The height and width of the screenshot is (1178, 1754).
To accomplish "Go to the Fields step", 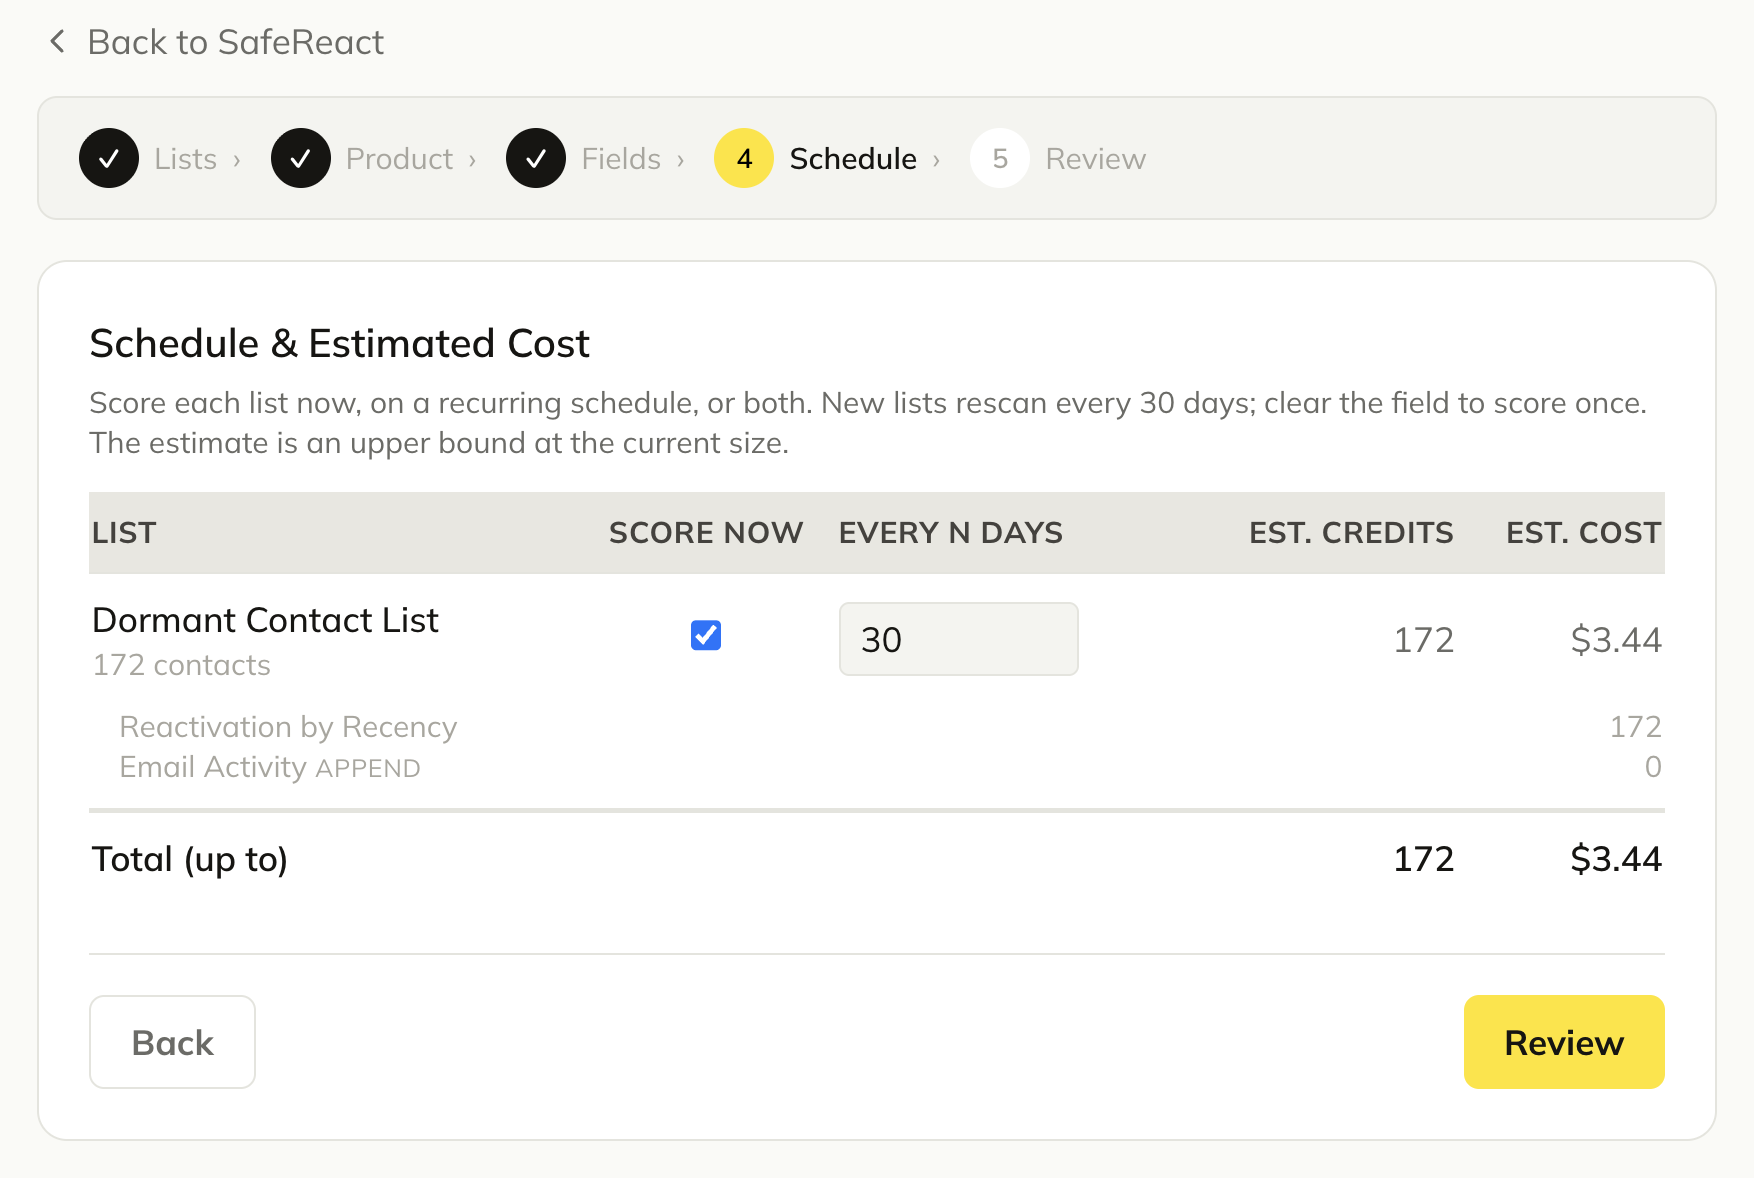I will point(621,159).
